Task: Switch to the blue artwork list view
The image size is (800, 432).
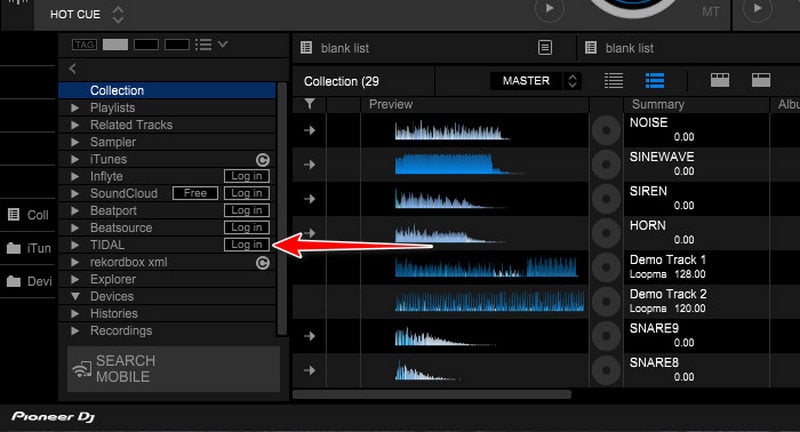Action: point(655,81)
